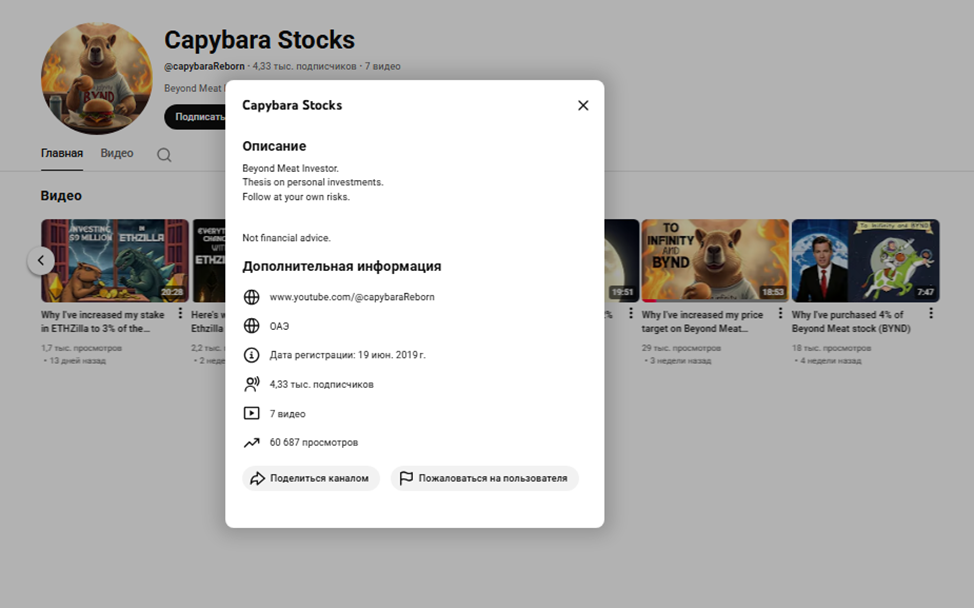Open options menu for the BYND price target video

[x=781, y=313]
